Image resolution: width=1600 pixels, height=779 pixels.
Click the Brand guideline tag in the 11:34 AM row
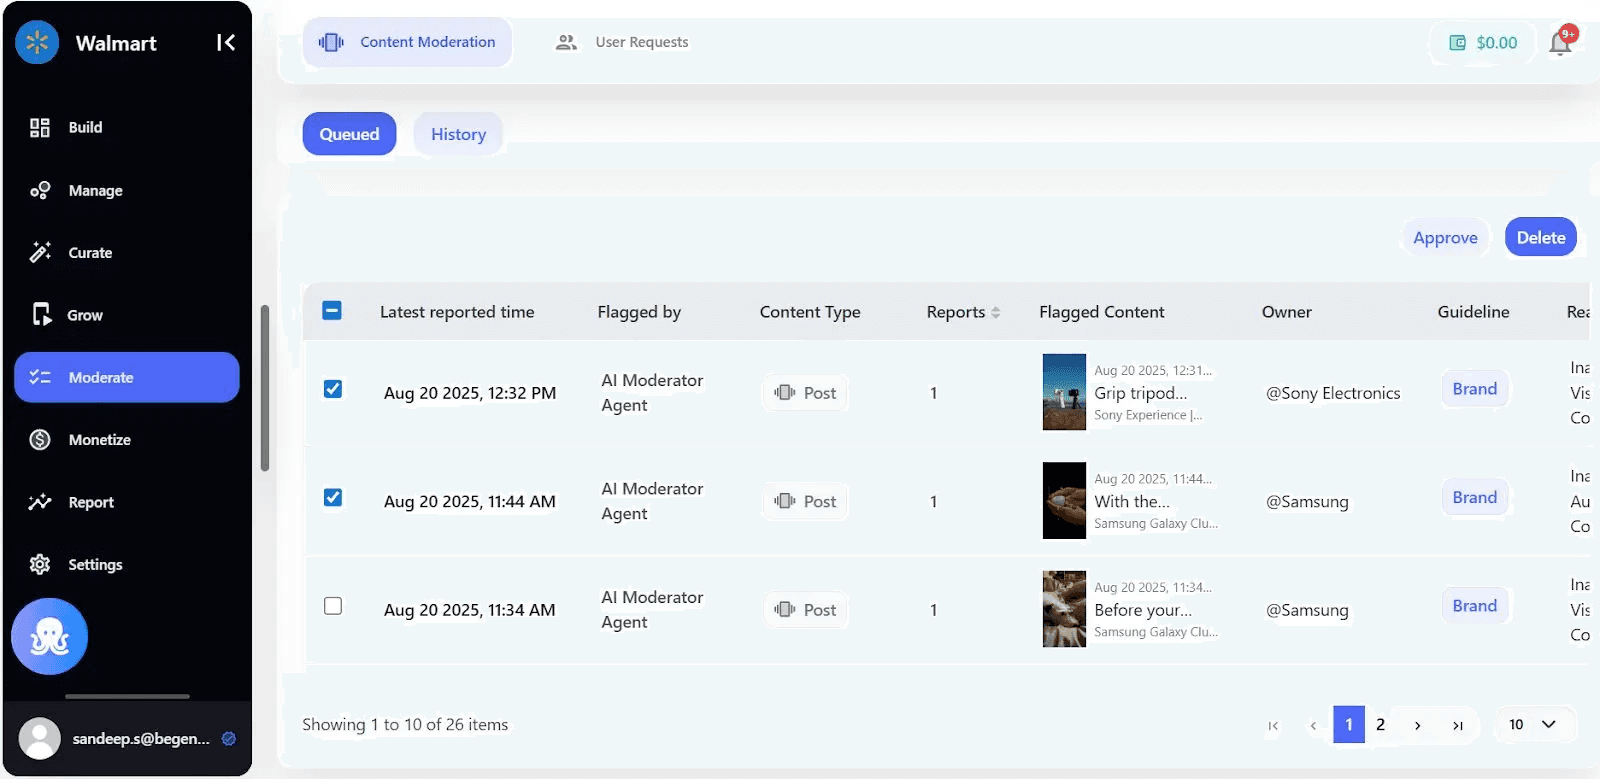[1475, 606]
